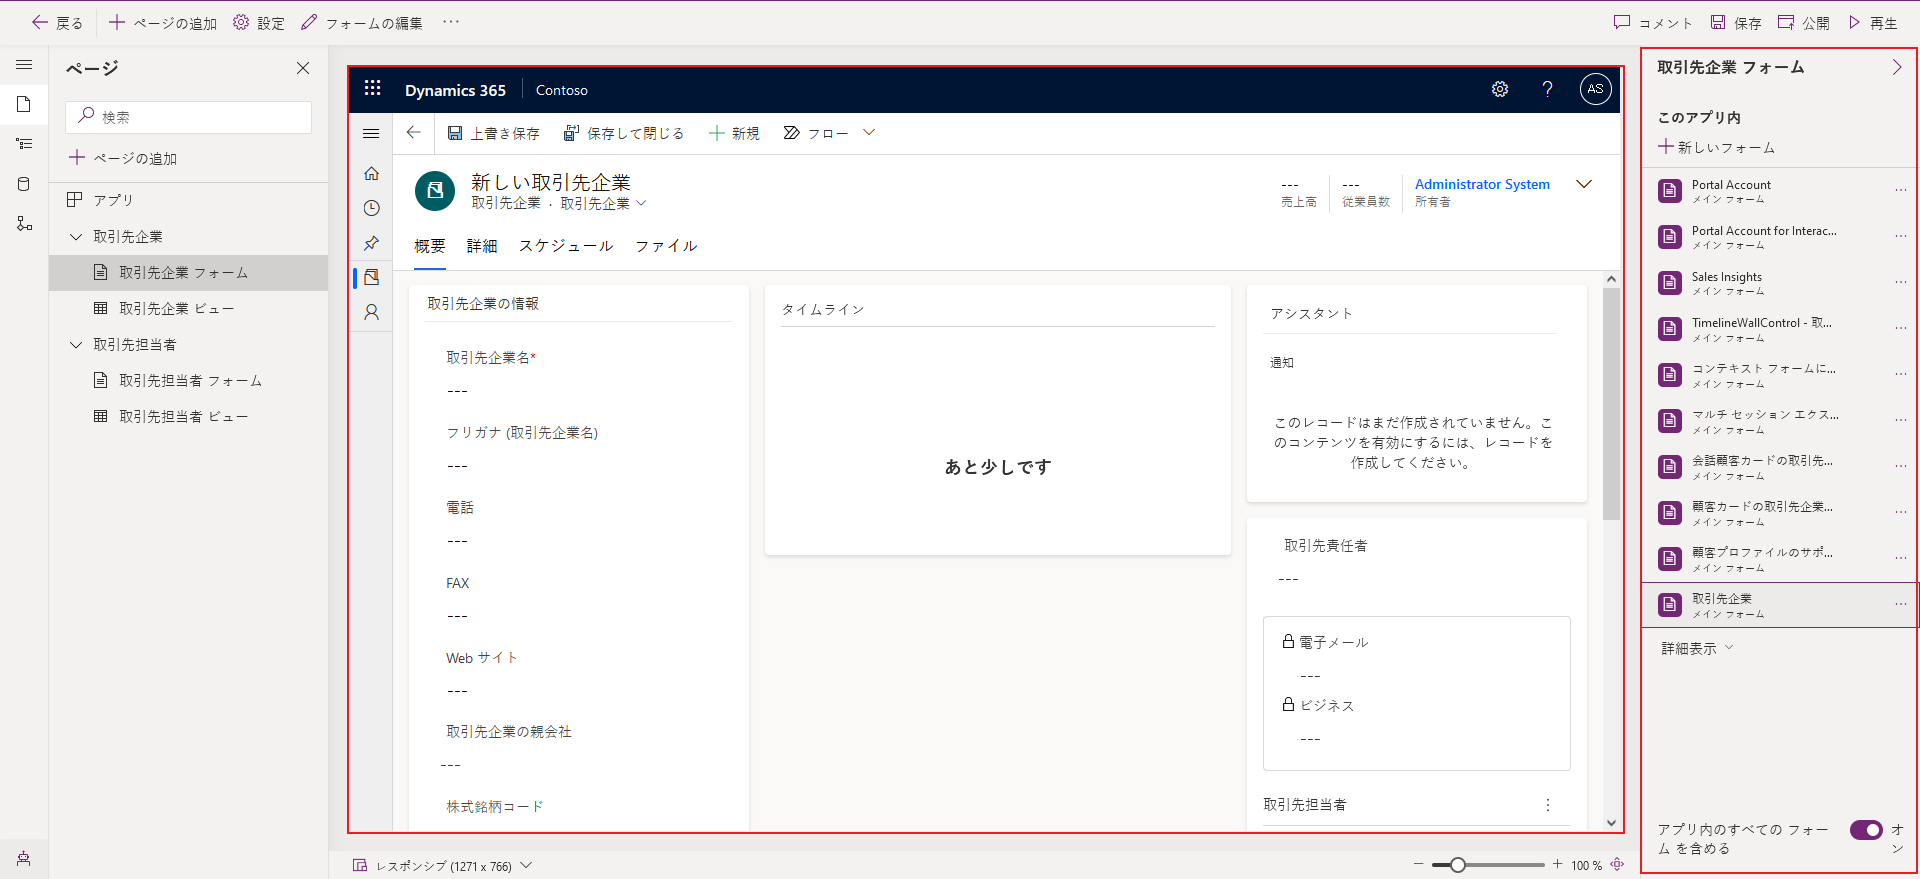Image resolution: width=1920 pixels, height=879 pixels.
Task: Click the Recent clock icon in preview
Action: click(x=371, y=208)
